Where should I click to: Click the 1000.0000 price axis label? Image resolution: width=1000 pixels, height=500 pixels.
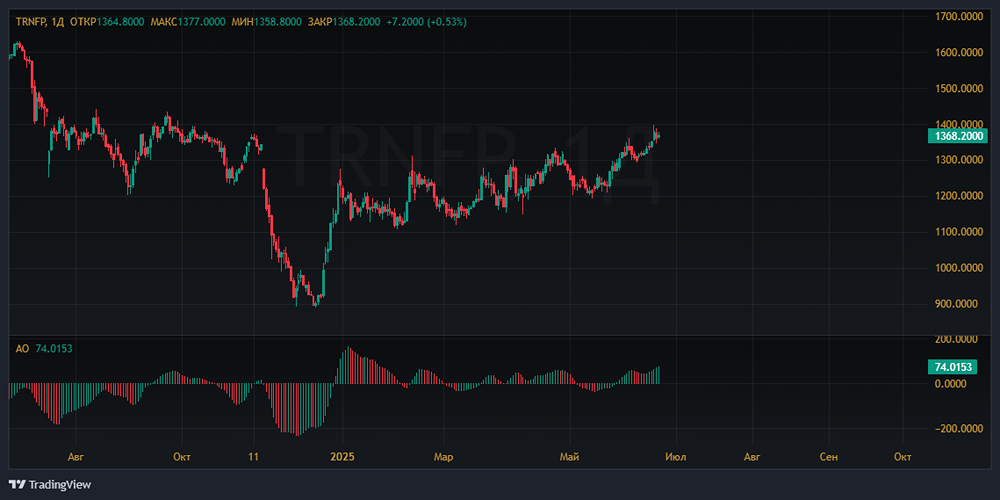pyautogui.click(x=959, y=268)
